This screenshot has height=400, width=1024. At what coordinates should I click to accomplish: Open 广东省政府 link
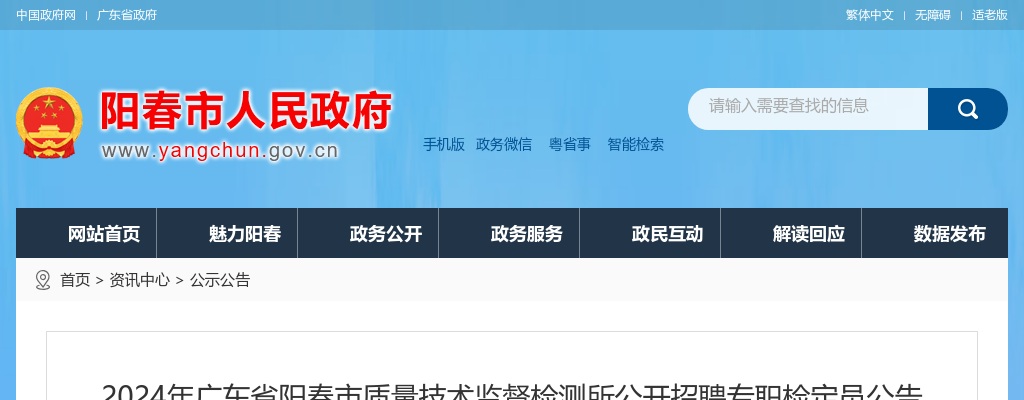[127, 15]
